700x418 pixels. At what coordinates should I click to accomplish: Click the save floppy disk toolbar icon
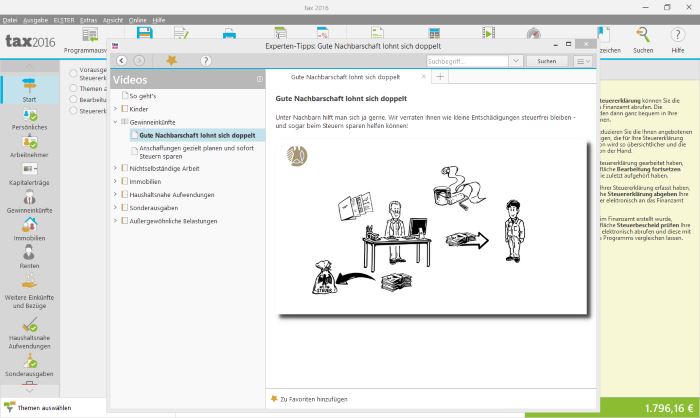(x=145, y=33)
